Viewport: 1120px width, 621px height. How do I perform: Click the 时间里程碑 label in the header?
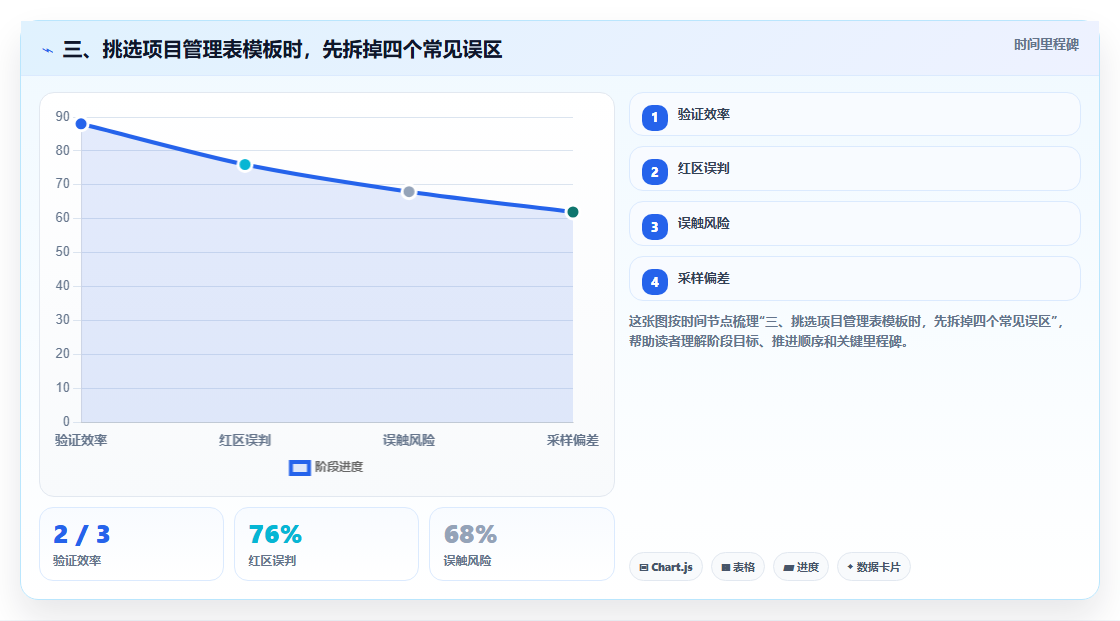pos(1046,44)
